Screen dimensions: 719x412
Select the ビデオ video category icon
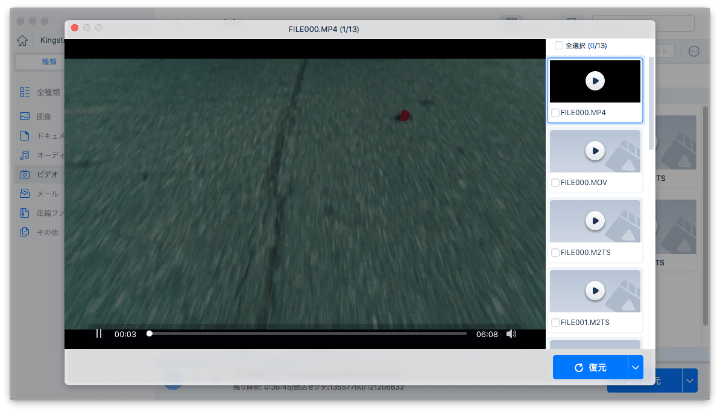point(25,174)
